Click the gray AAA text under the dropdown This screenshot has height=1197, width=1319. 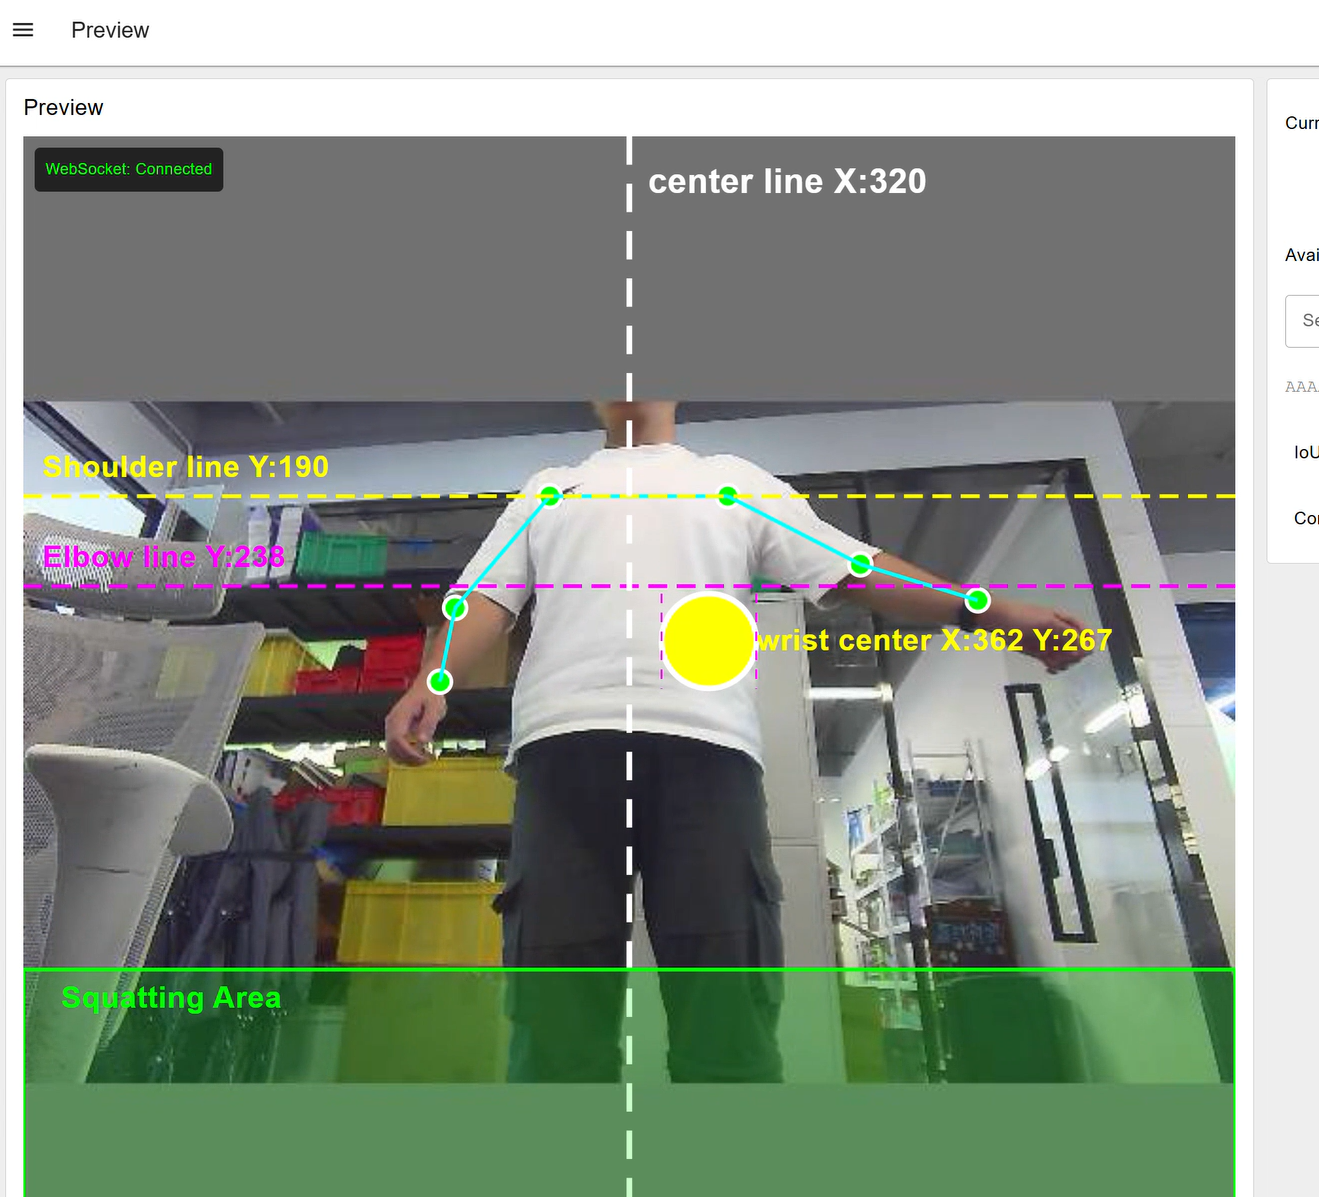click(1301, 387)
